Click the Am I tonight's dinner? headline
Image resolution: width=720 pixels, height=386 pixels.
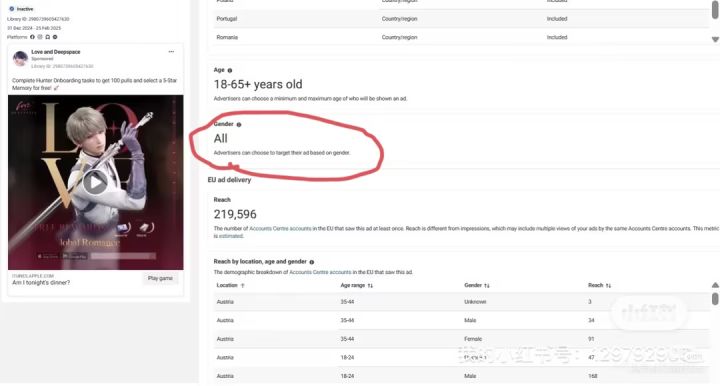point(41,283)
